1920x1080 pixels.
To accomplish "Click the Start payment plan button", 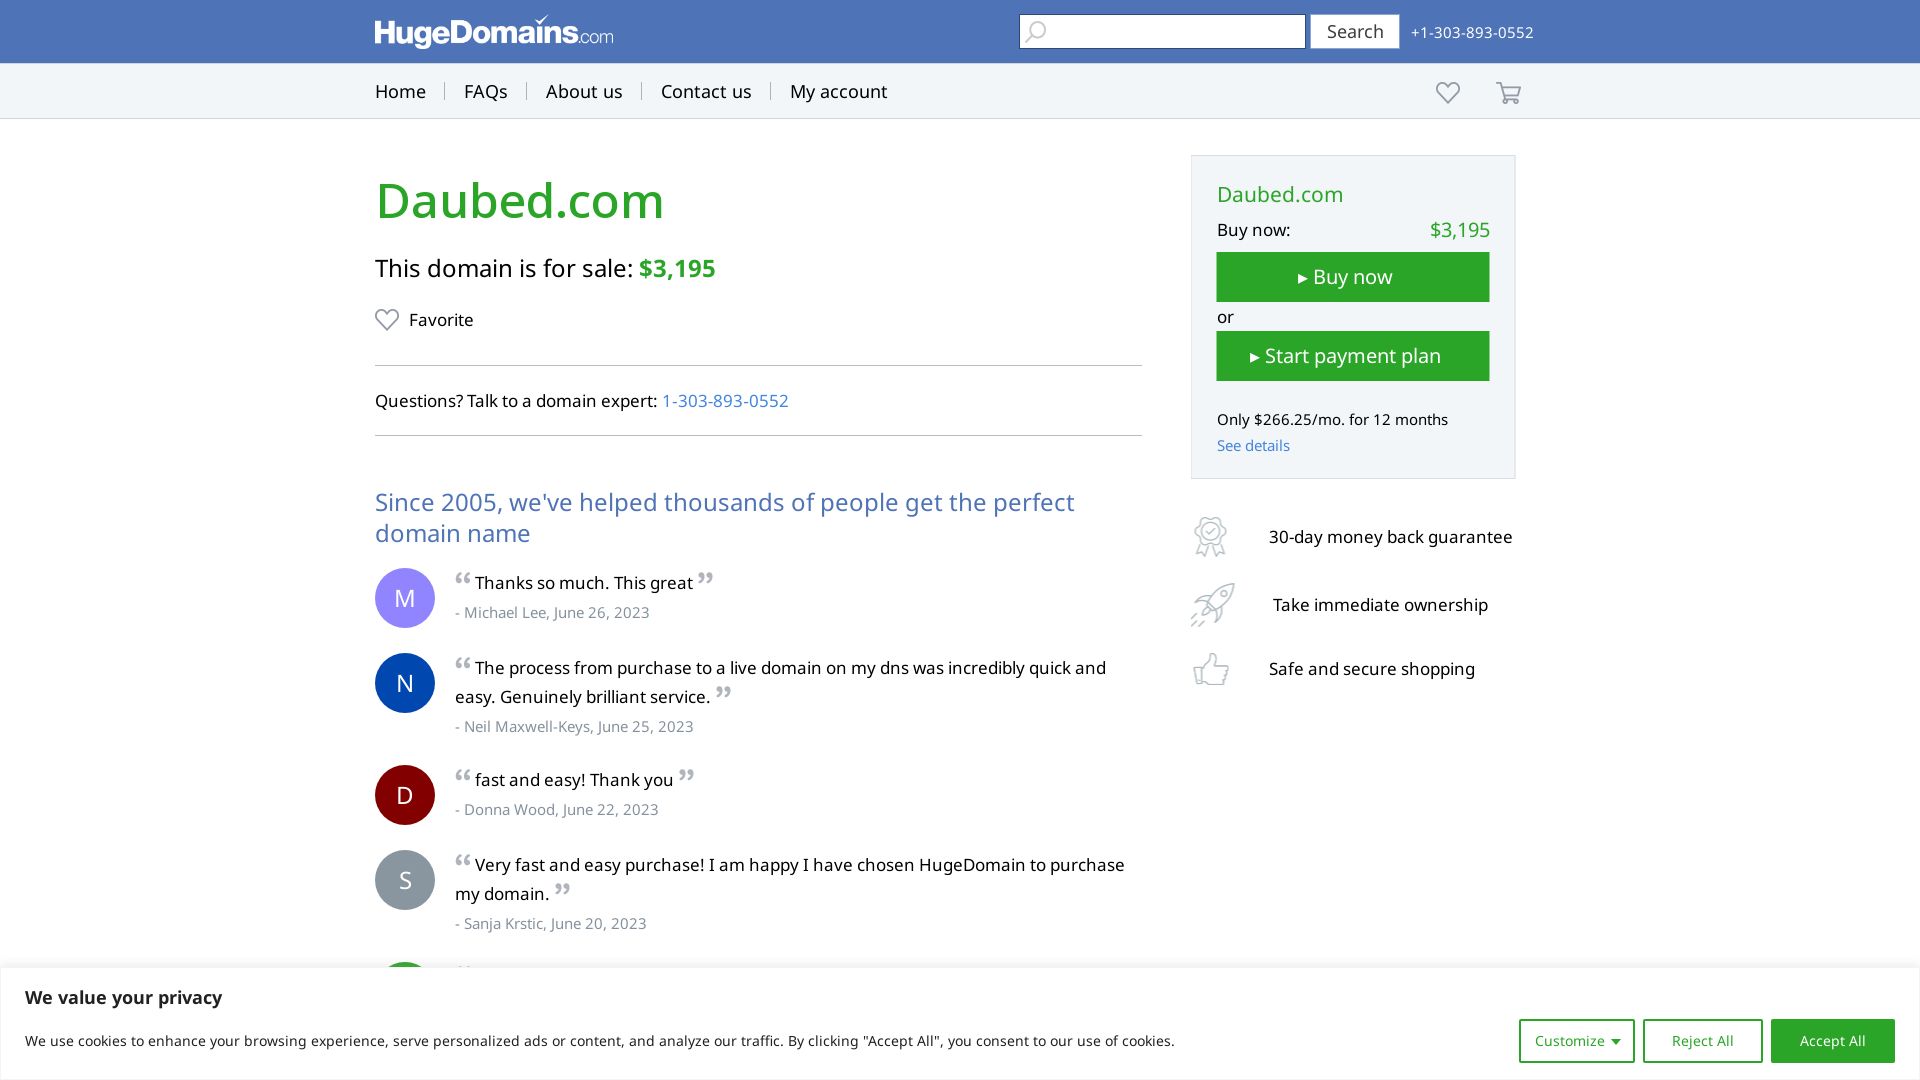I will (1353, 356).
